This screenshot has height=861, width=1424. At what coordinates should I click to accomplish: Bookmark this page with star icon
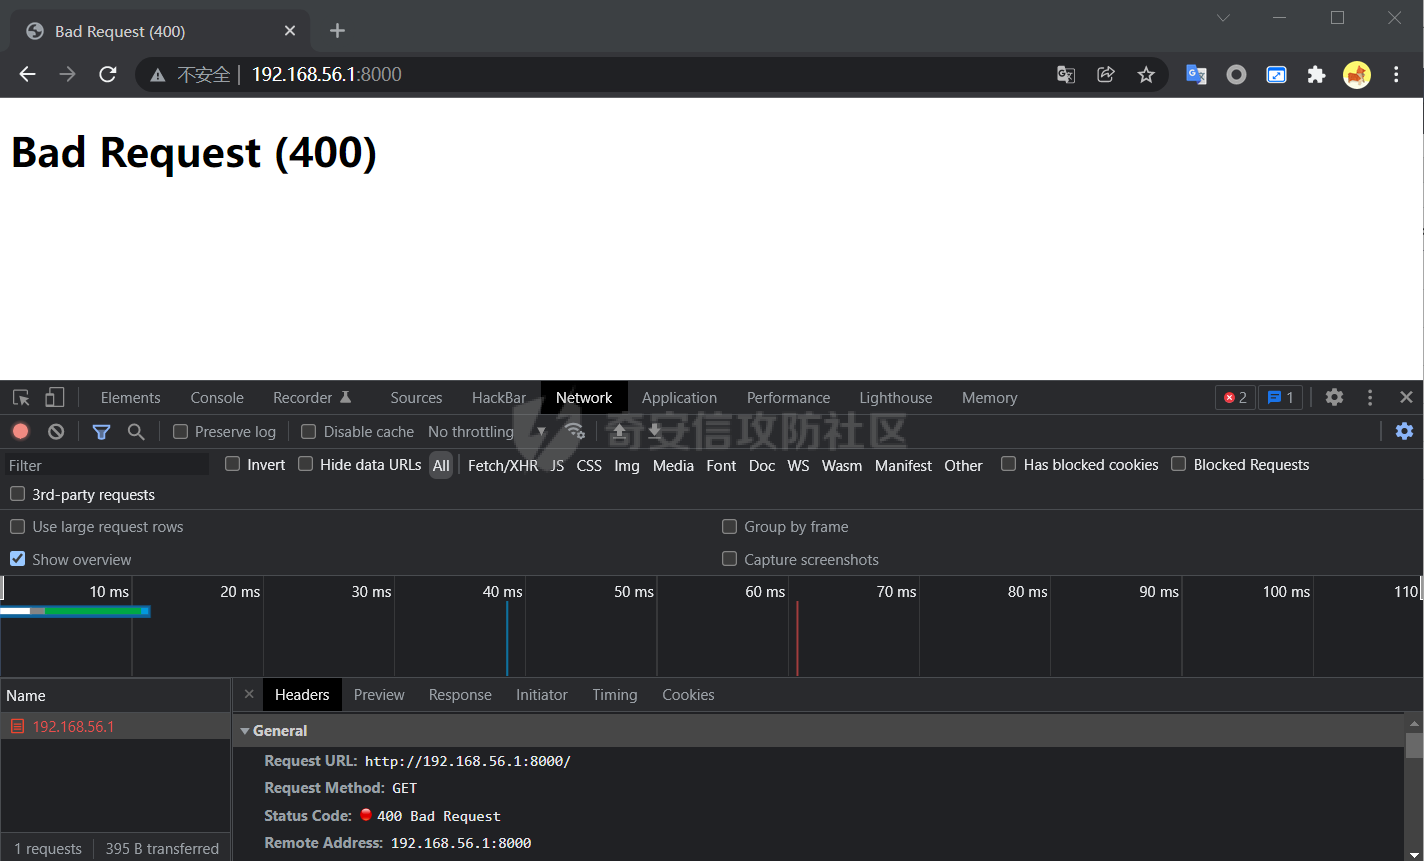point(1146,74)
